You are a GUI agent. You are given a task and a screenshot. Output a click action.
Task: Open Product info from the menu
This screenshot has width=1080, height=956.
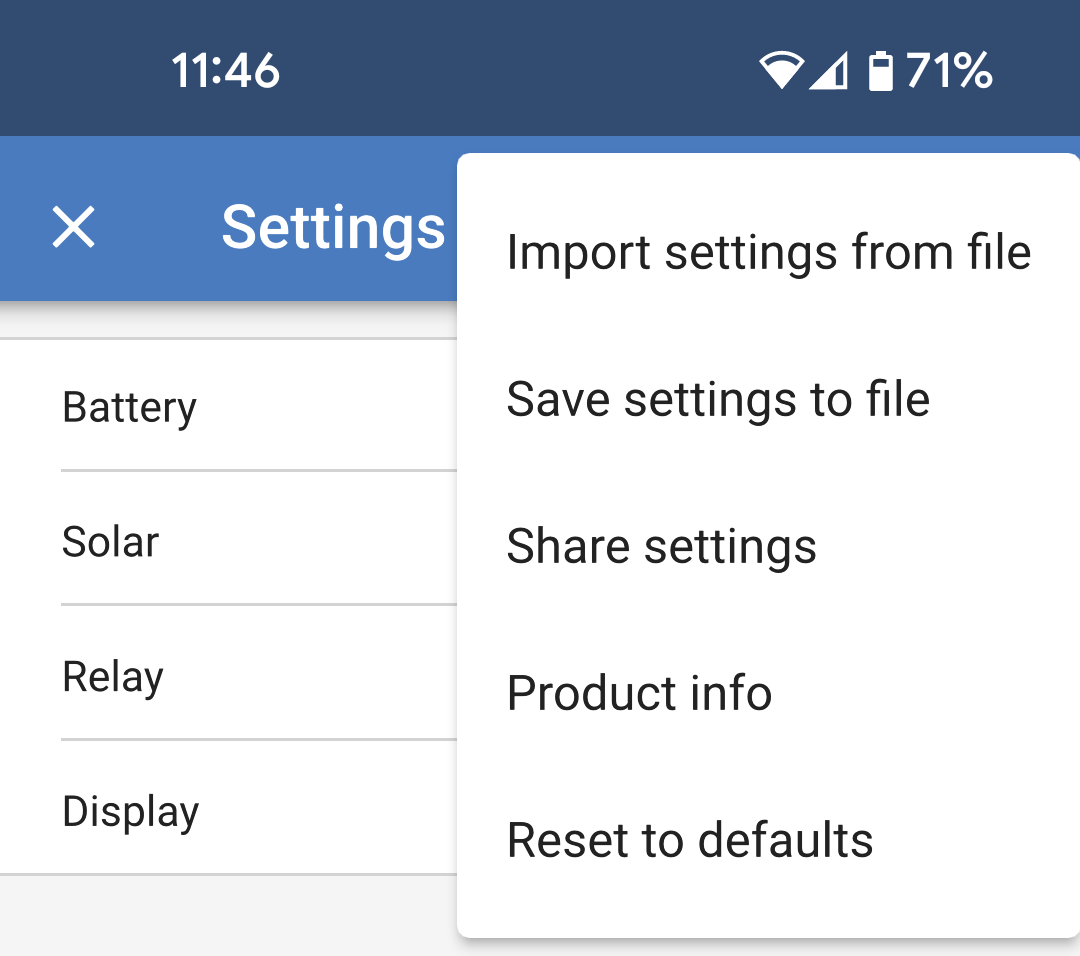point(639,693)
